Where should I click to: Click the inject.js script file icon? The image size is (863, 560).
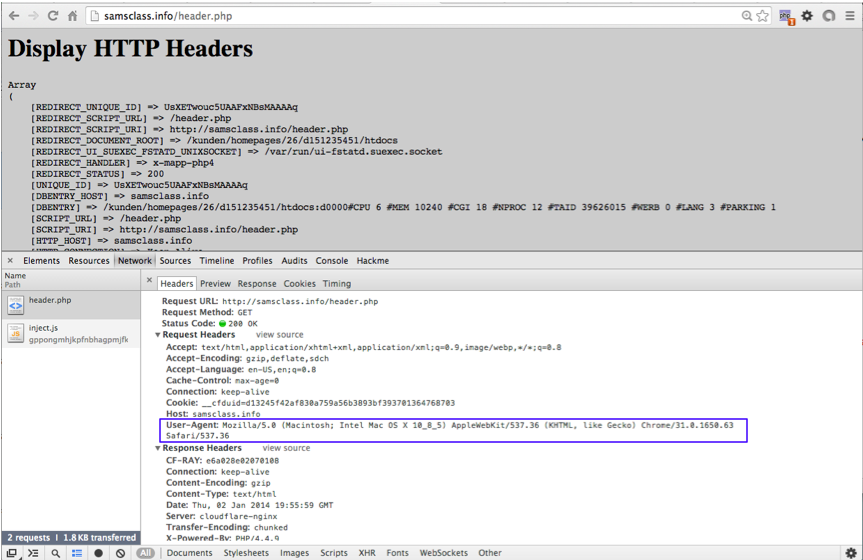pos(15,333)
